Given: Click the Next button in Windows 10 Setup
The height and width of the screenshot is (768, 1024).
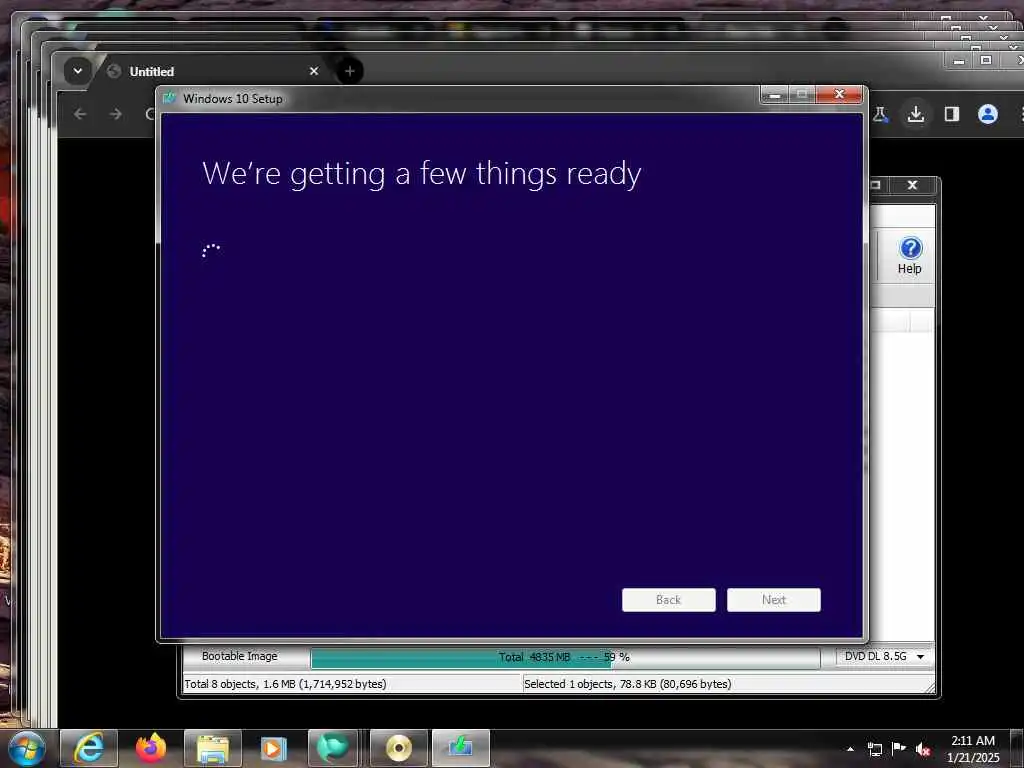Looking at the screenshot, I should 773,600.
